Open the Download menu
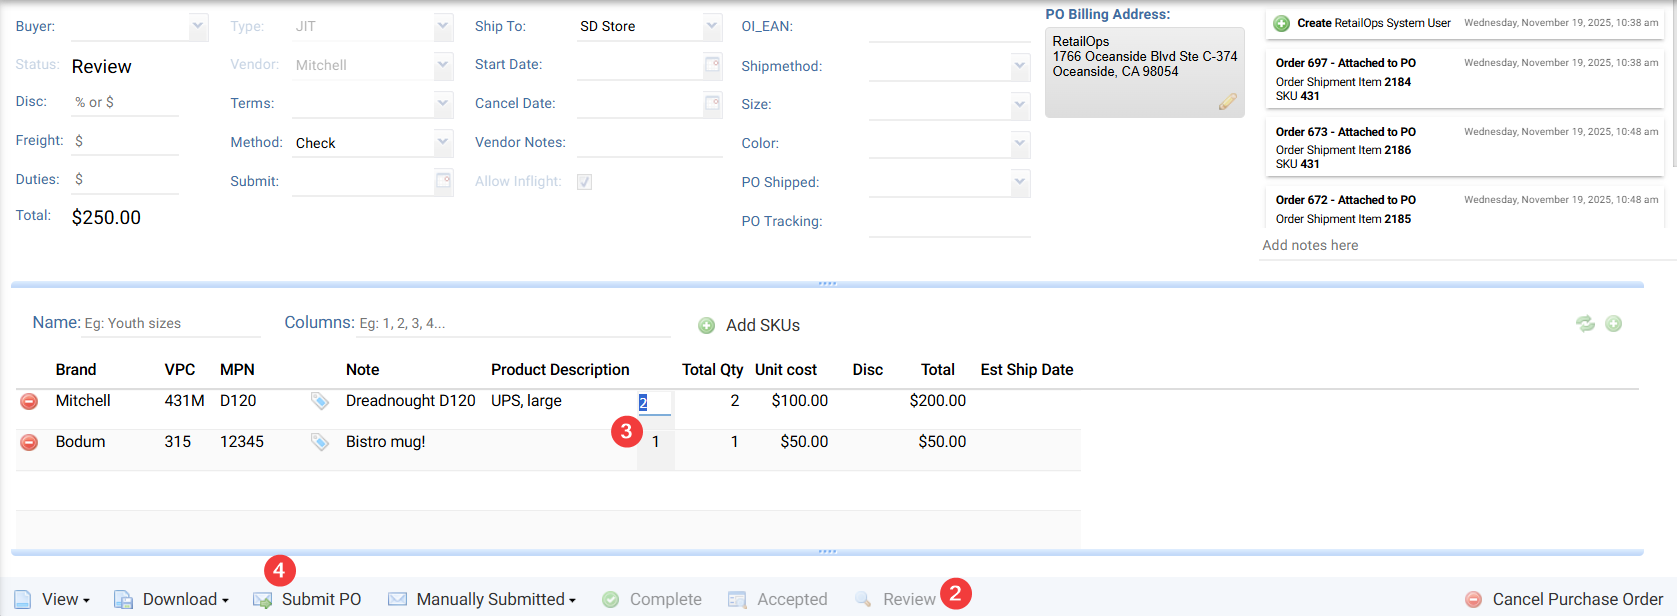 172,599
